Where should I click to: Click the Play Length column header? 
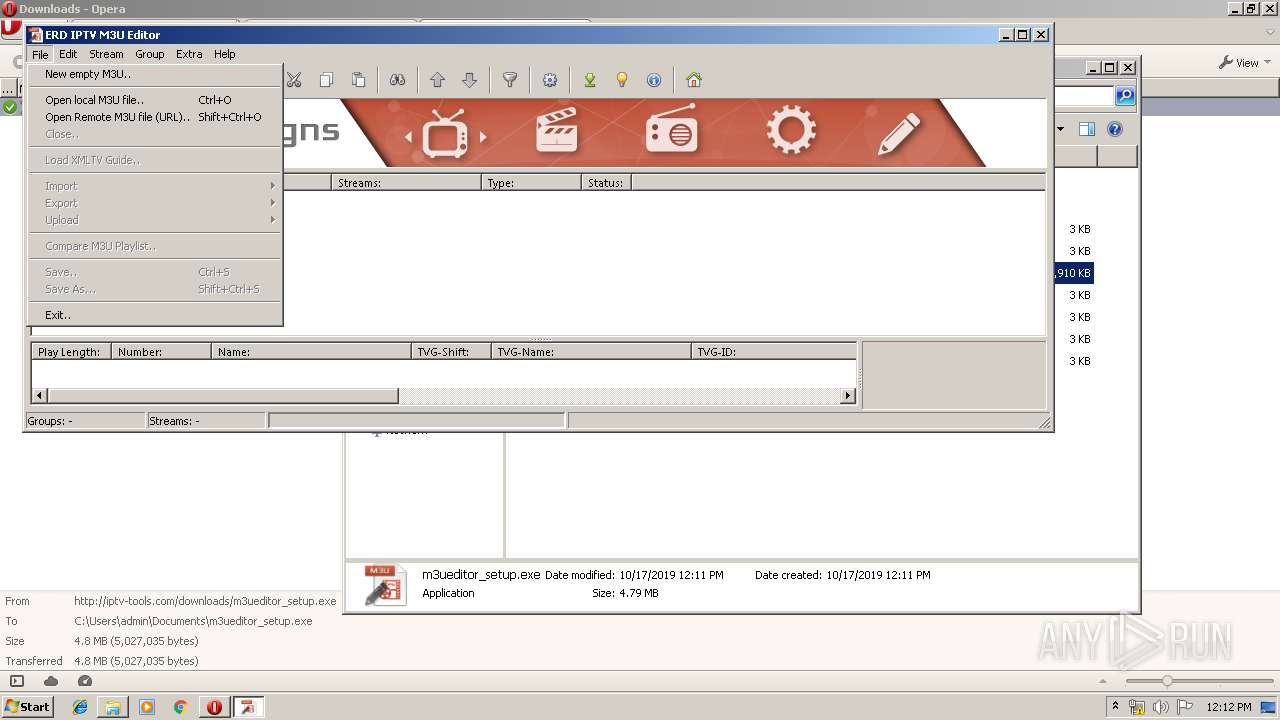pos(71,352)
